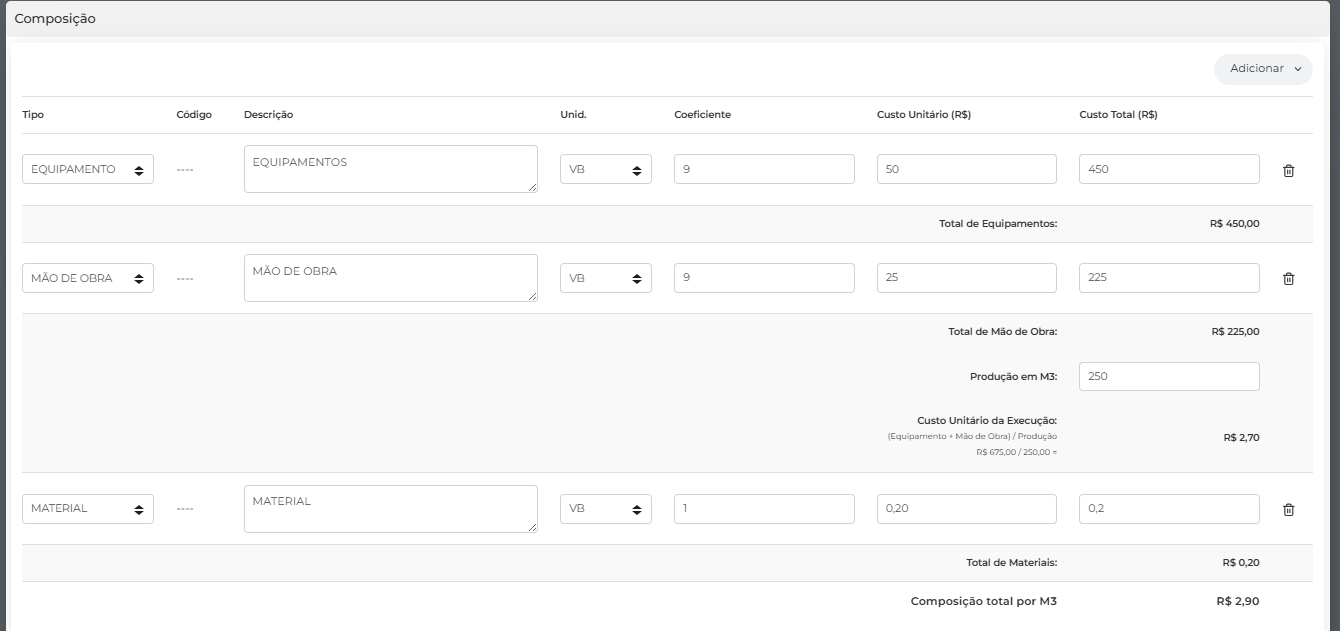Click trash icon for MÃO DE OBRA row
This screenshot has height=631, width=1340.
1288,279
